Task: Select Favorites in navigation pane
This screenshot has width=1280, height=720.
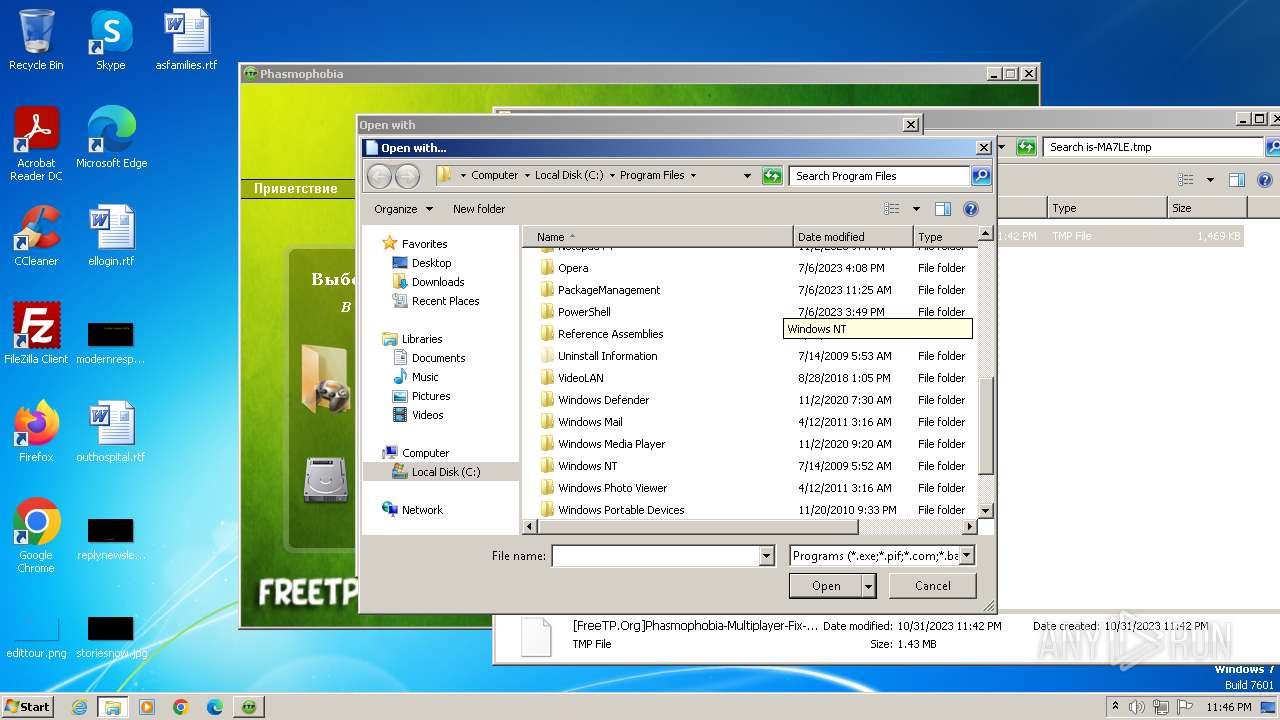Action: click(x=424, y=244)
